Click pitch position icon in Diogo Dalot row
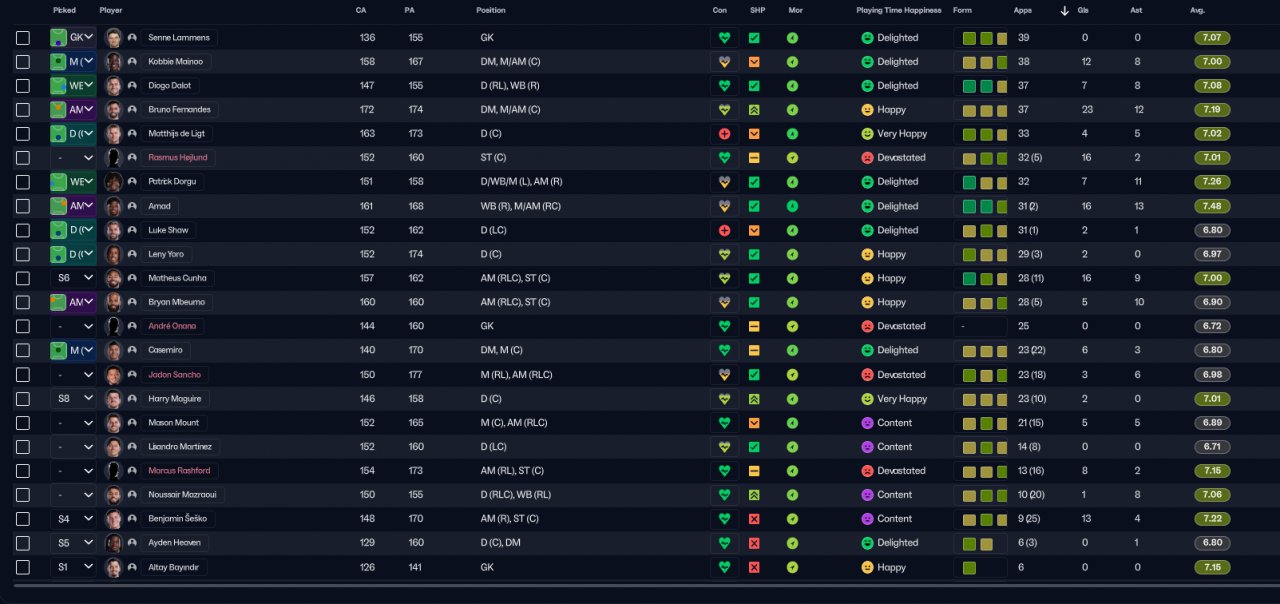1280x604 pixels. point(59,86)
